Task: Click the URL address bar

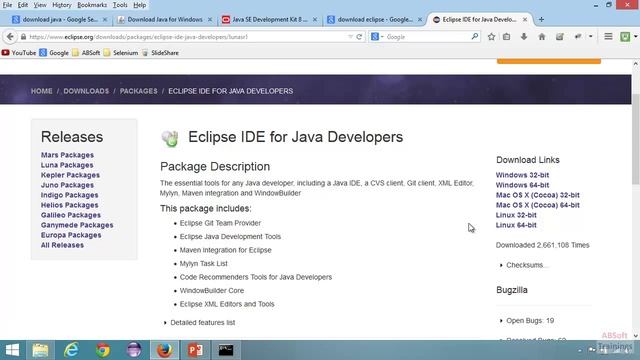Action: click(x=187, y=37)
